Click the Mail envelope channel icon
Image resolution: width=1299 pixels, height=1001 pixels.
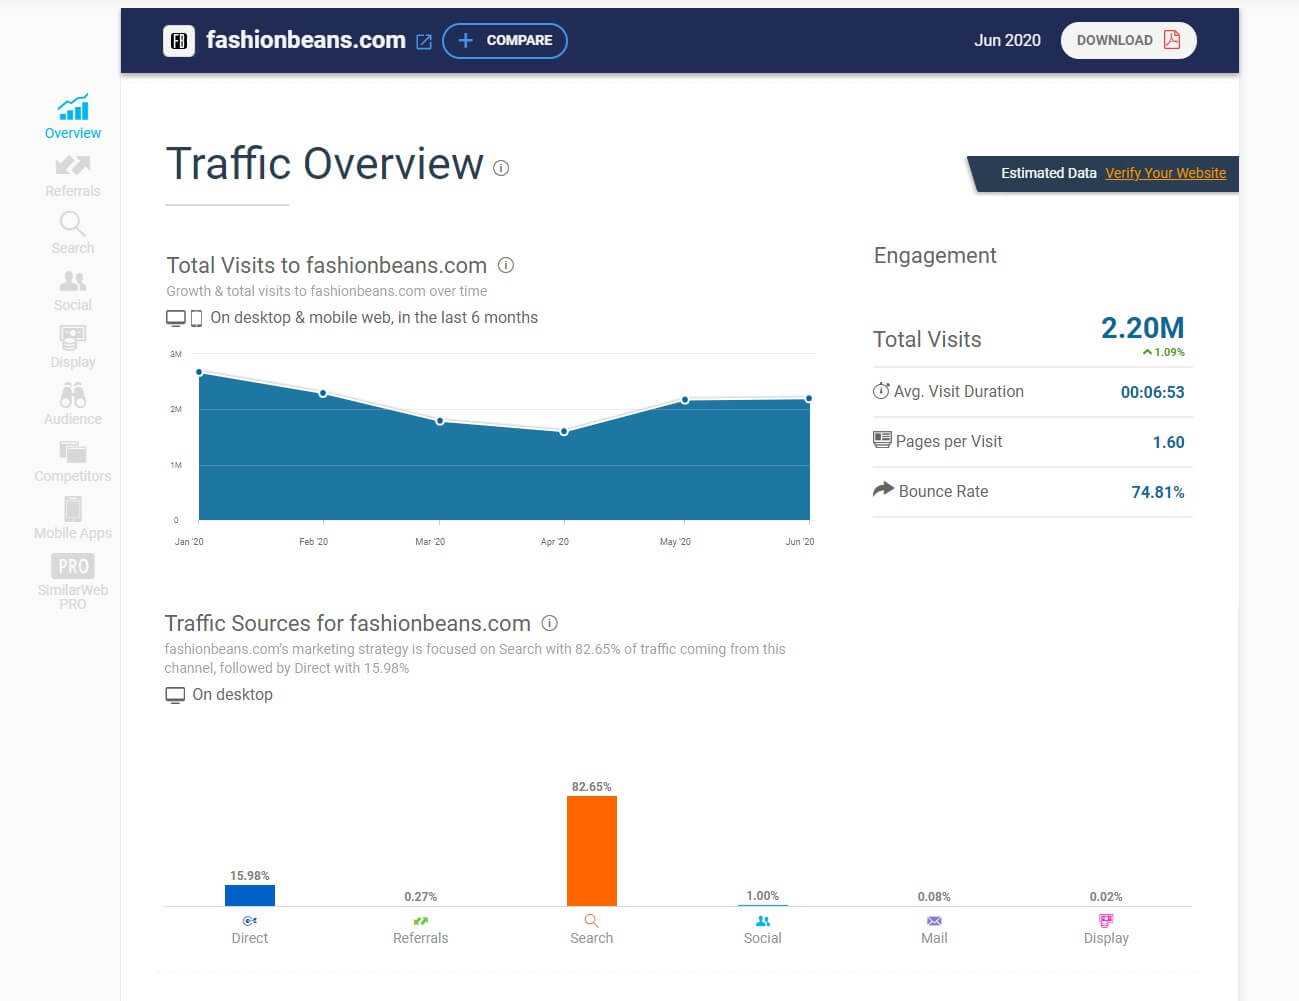click(934, 921)
